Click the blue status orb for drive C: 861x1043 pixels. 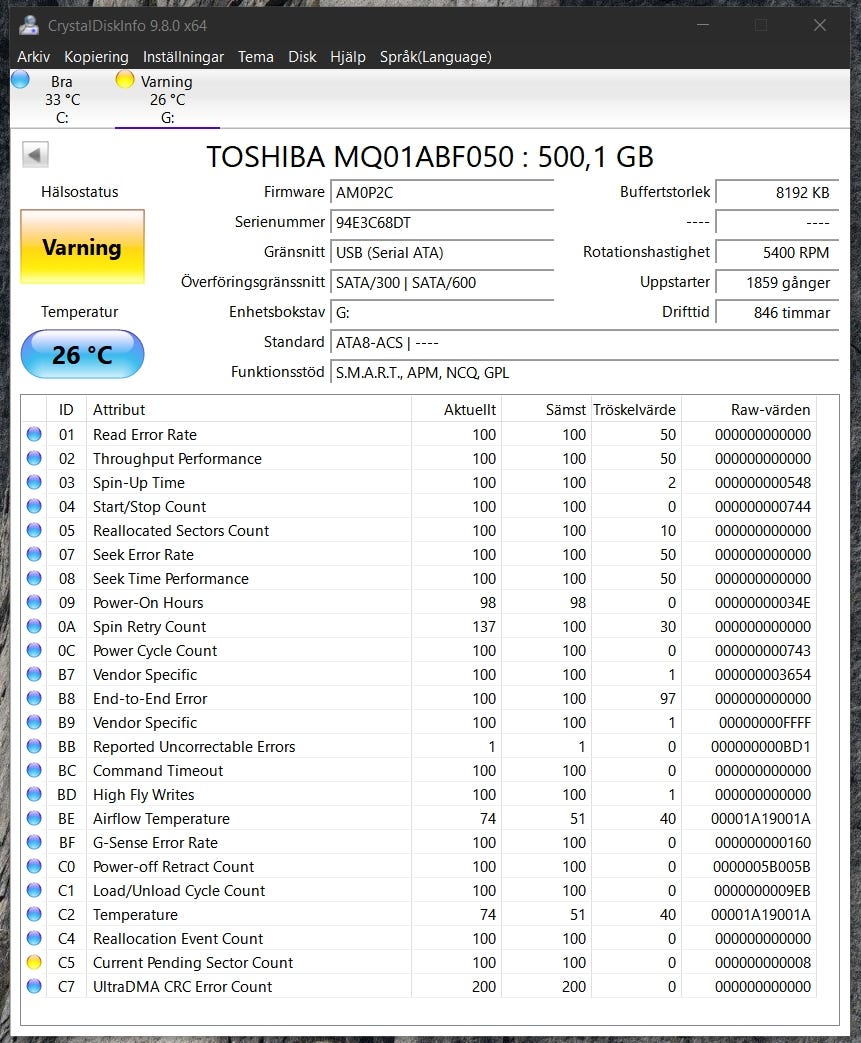[x=20, y=80]
